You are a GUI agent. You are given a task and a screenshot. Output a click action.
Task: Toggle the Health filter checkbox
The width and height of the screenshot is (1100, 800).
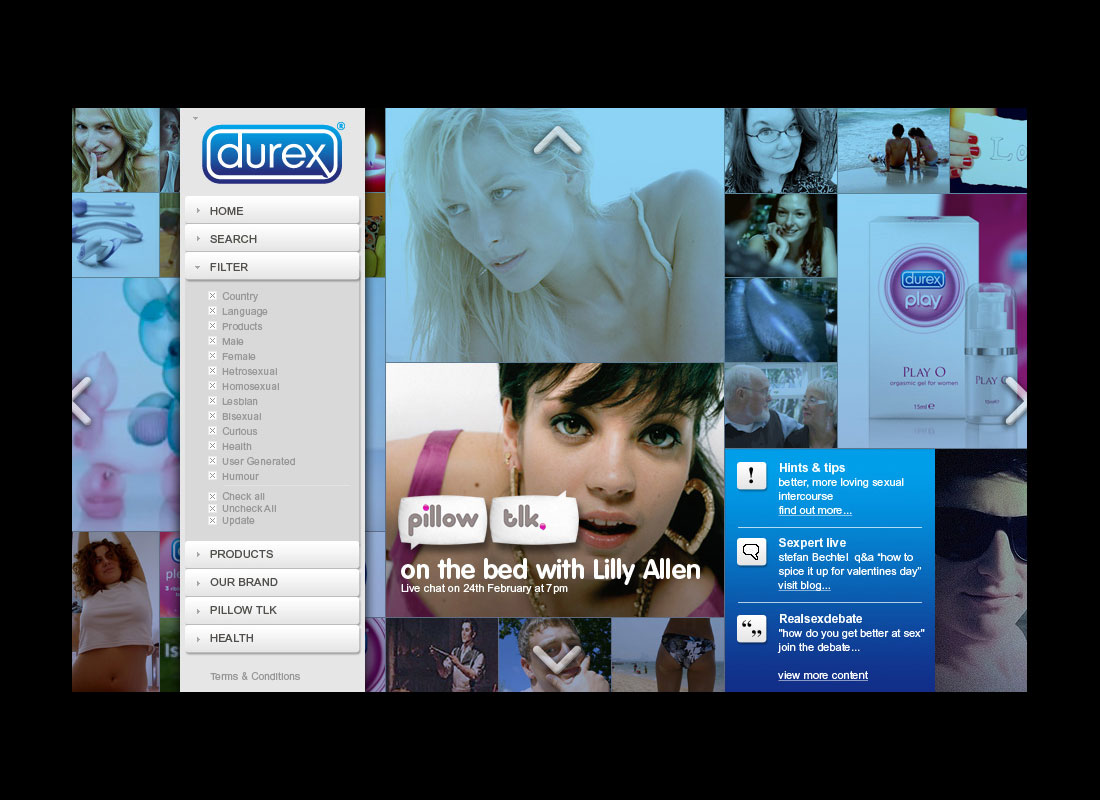[213, 446]
